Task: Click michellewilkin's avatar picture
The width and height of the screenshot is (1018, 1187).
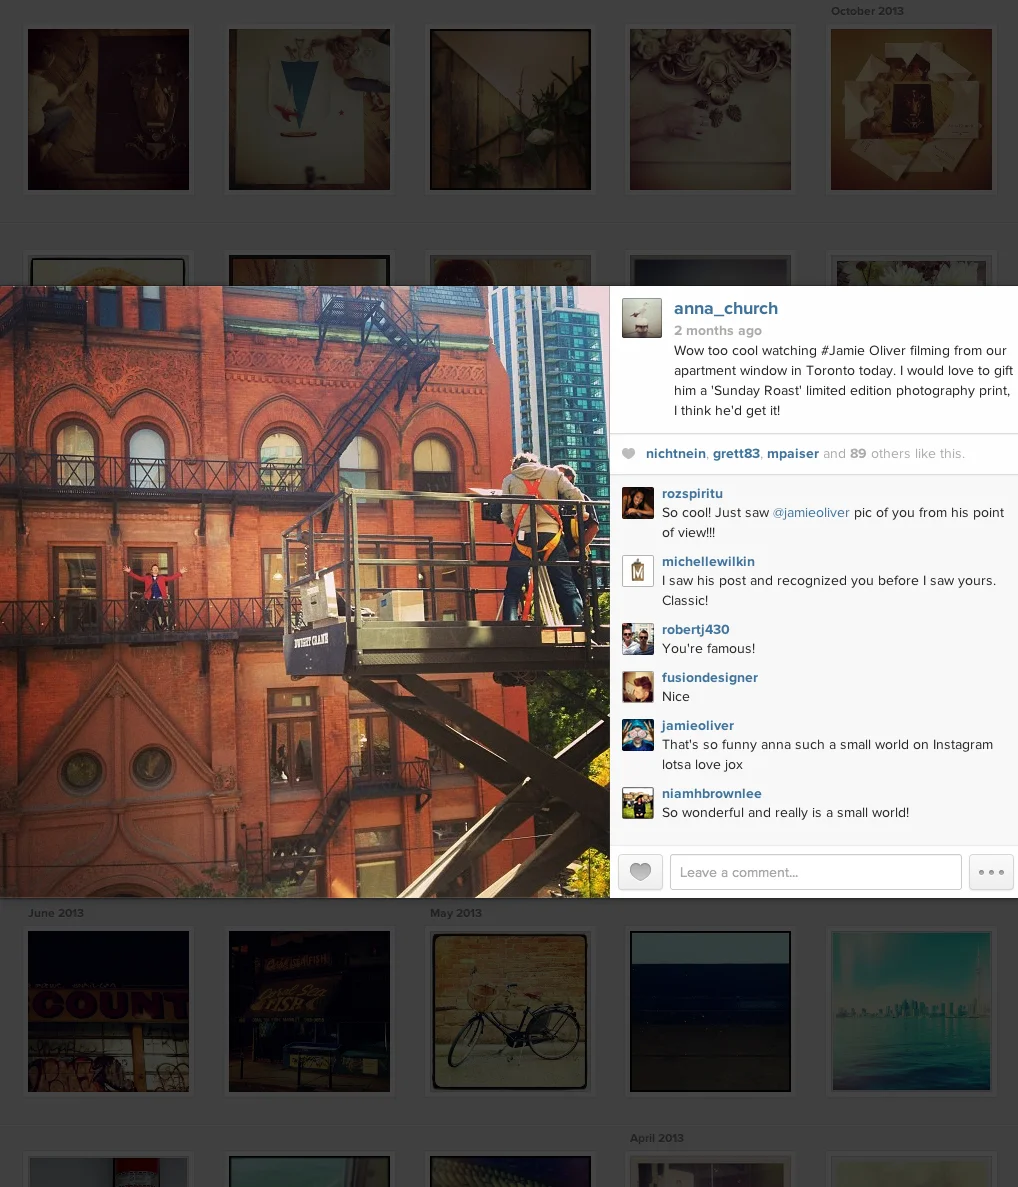Action: [637, 571]
